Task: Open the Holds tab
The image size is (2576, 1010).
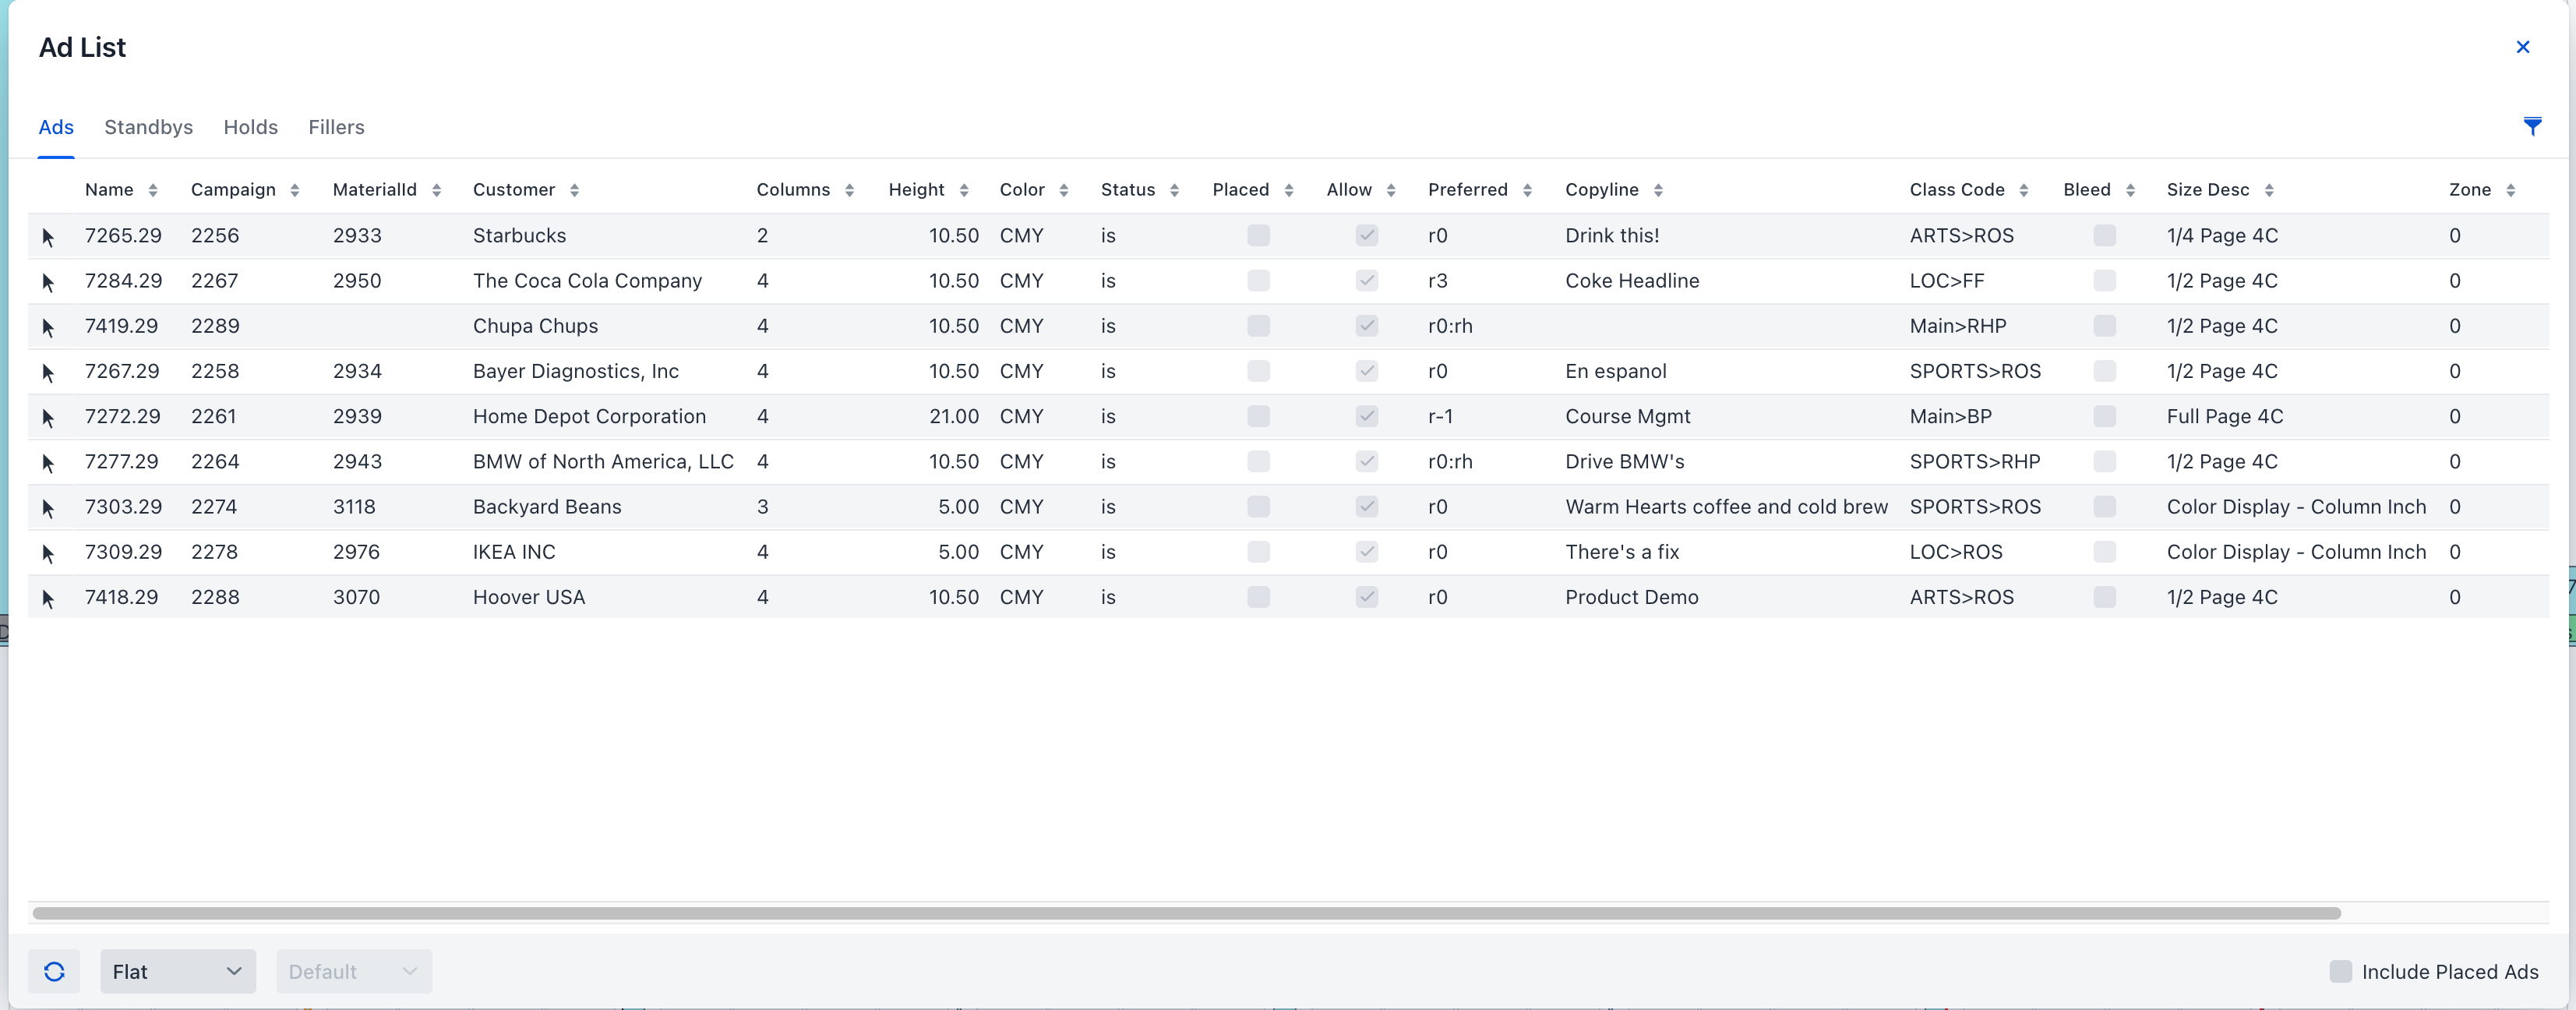Action: point(250,127)
